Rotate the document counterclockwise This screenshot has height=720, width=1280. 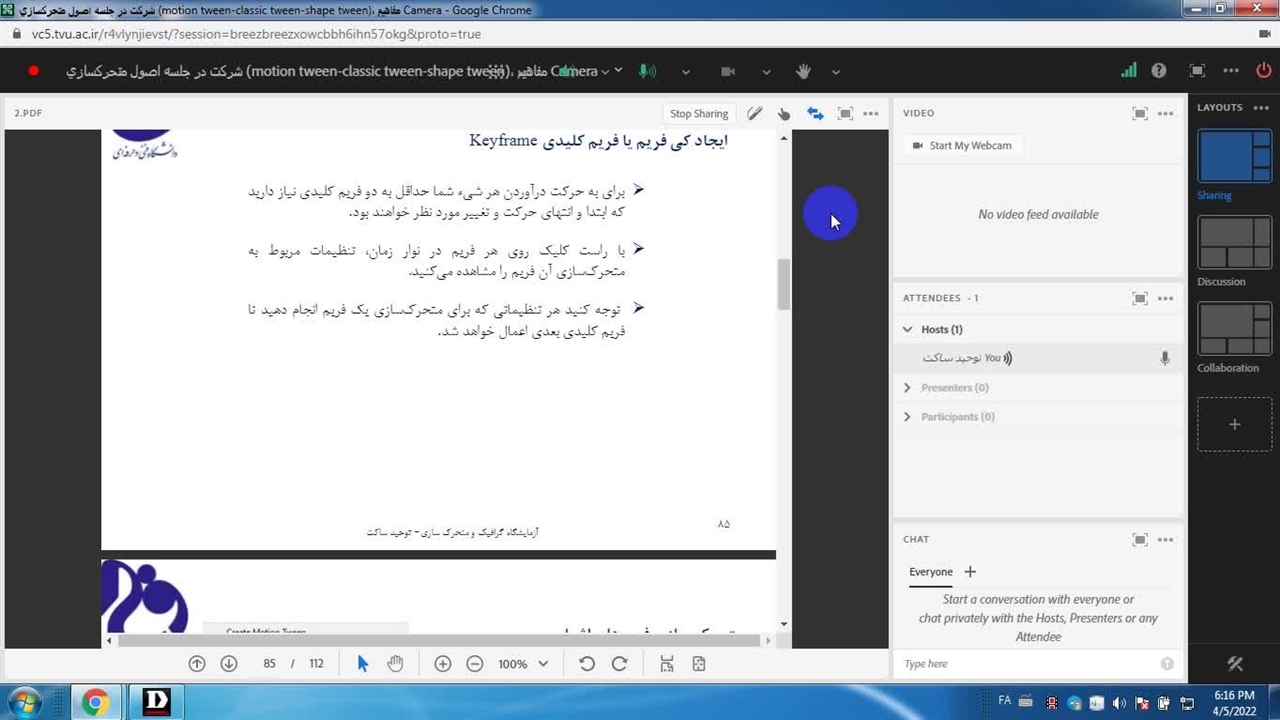(587, 664)
